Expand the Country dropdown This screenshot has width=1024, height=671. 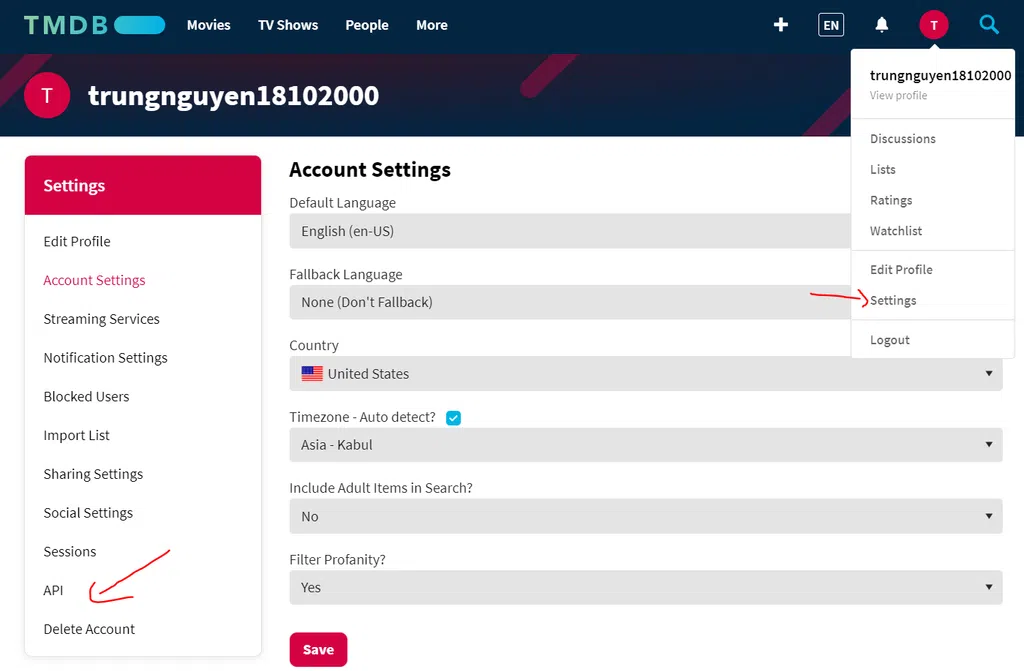(645, 374)
